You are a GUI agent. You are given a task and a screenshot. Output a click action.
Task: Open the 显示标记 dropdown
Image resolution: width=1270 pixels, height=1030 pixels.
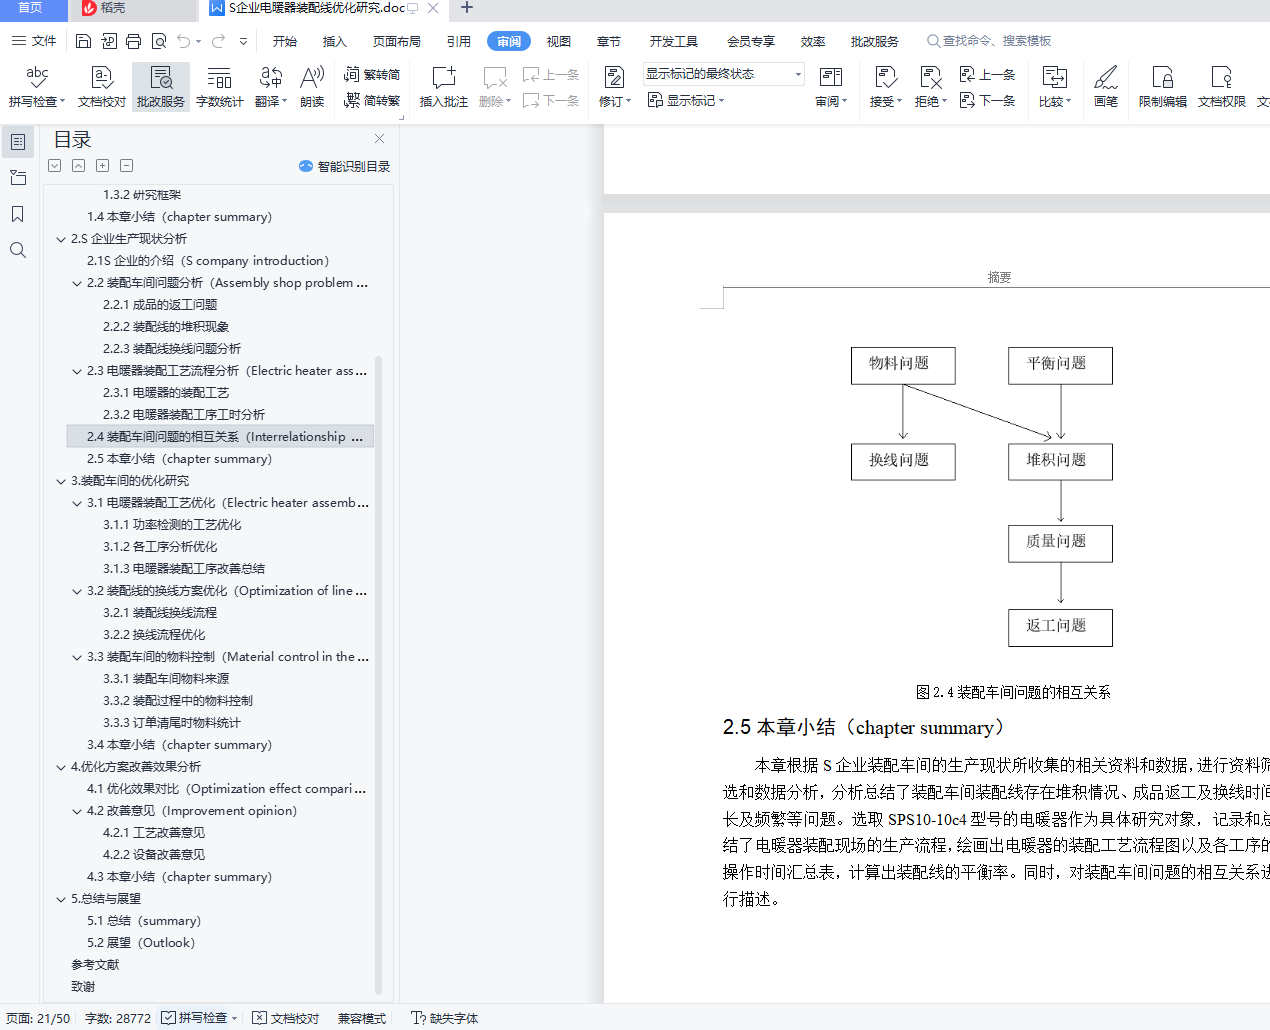(685, 101)
